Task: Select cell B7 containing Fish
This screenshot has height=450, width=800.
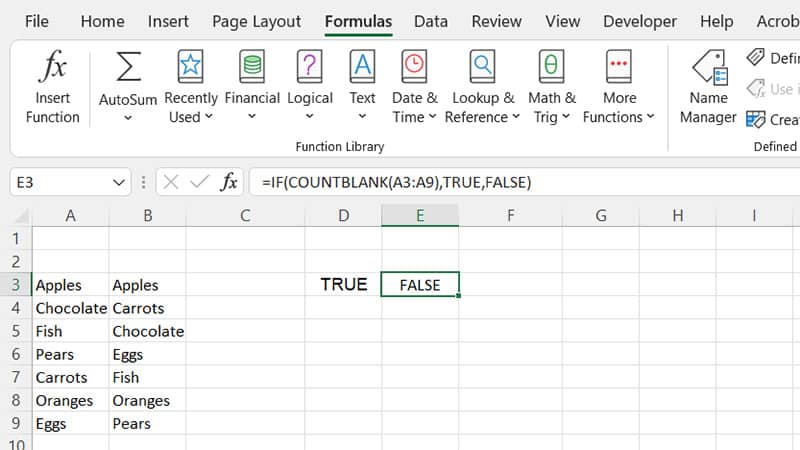Action: [x=147, y=377]
